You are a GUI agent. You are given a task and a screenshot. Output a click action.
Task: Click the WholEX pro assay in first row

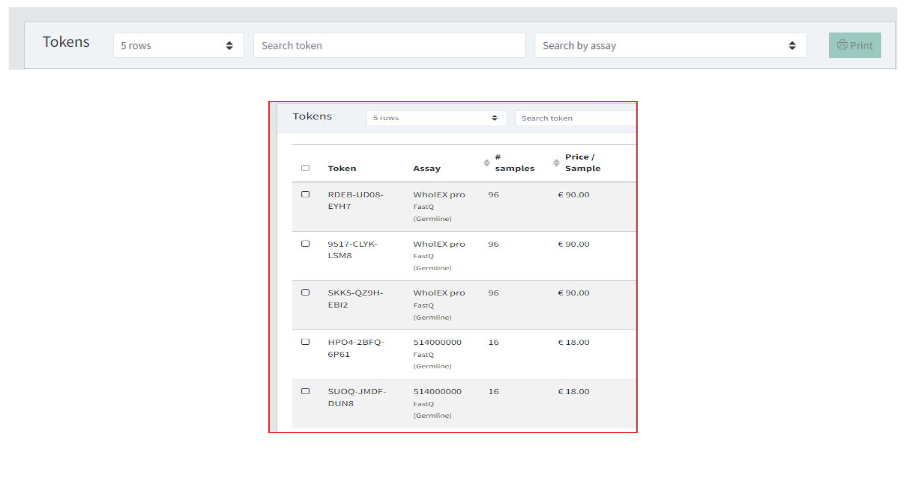pyautogui.click(x=439, y=194)
